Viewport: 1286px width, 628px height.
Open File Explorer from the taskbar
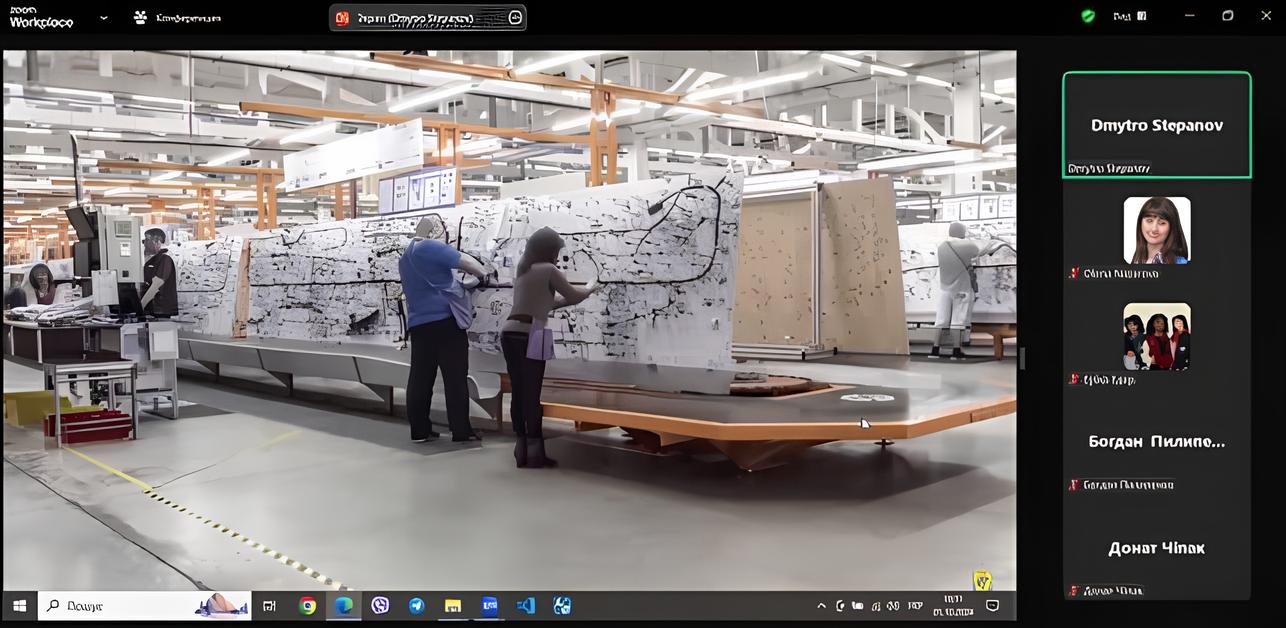[x=452, y=605]
